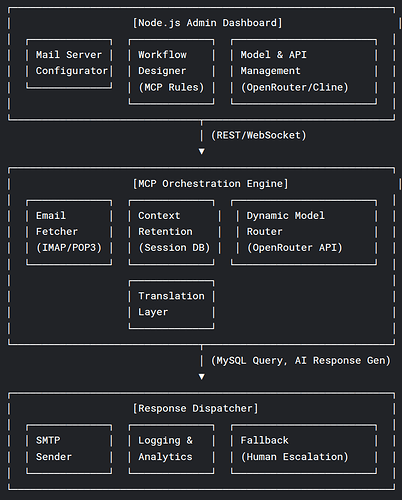This screenshot has width=402, height=500.
Task: Click the arrow below MySQL Query label
Action: pos(201,377)
